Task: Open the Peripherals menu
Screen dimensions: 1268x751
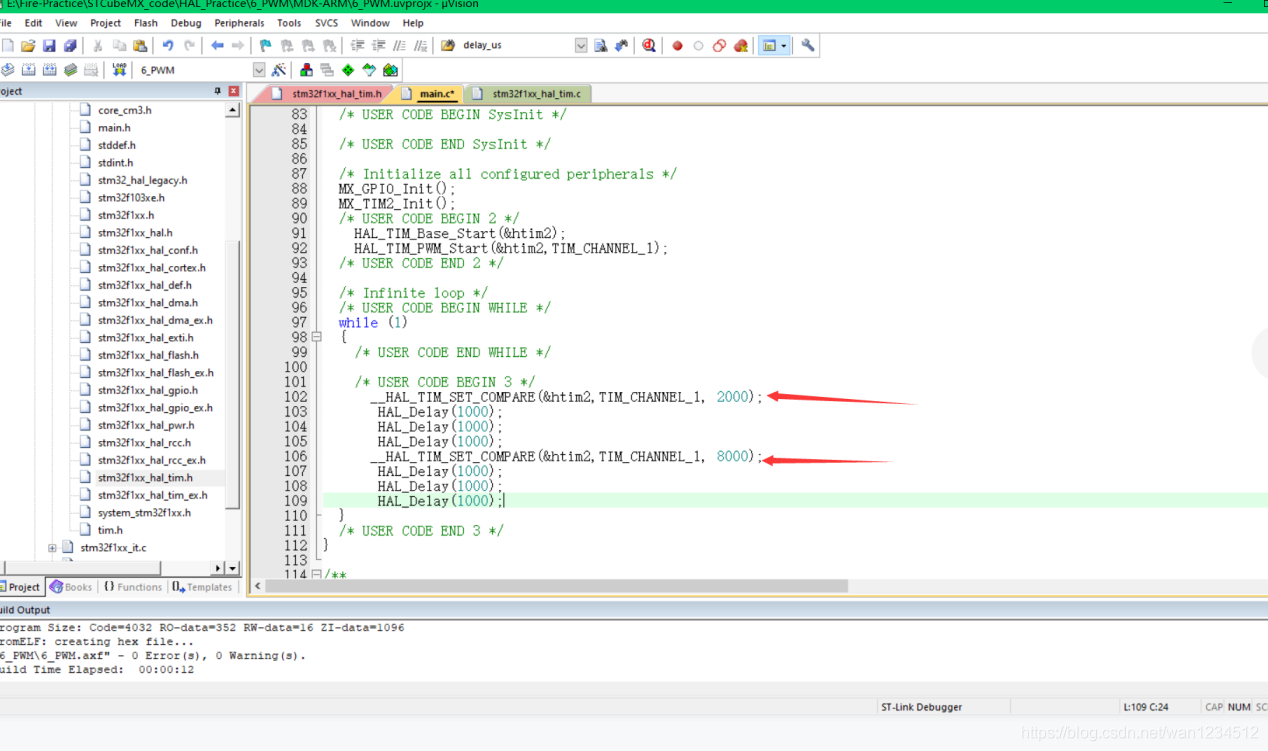Action: tap(239, 23)
